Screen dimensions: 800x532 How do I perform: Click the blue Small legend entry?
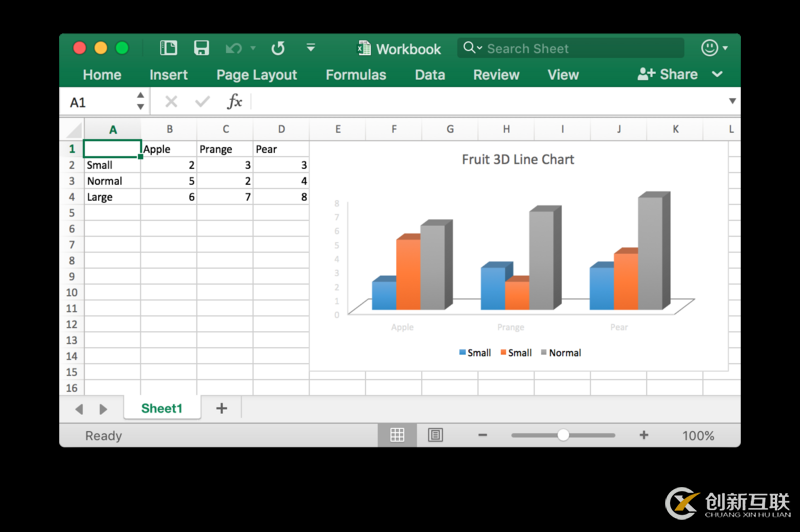pyautogui.click(x=475, y=352)
